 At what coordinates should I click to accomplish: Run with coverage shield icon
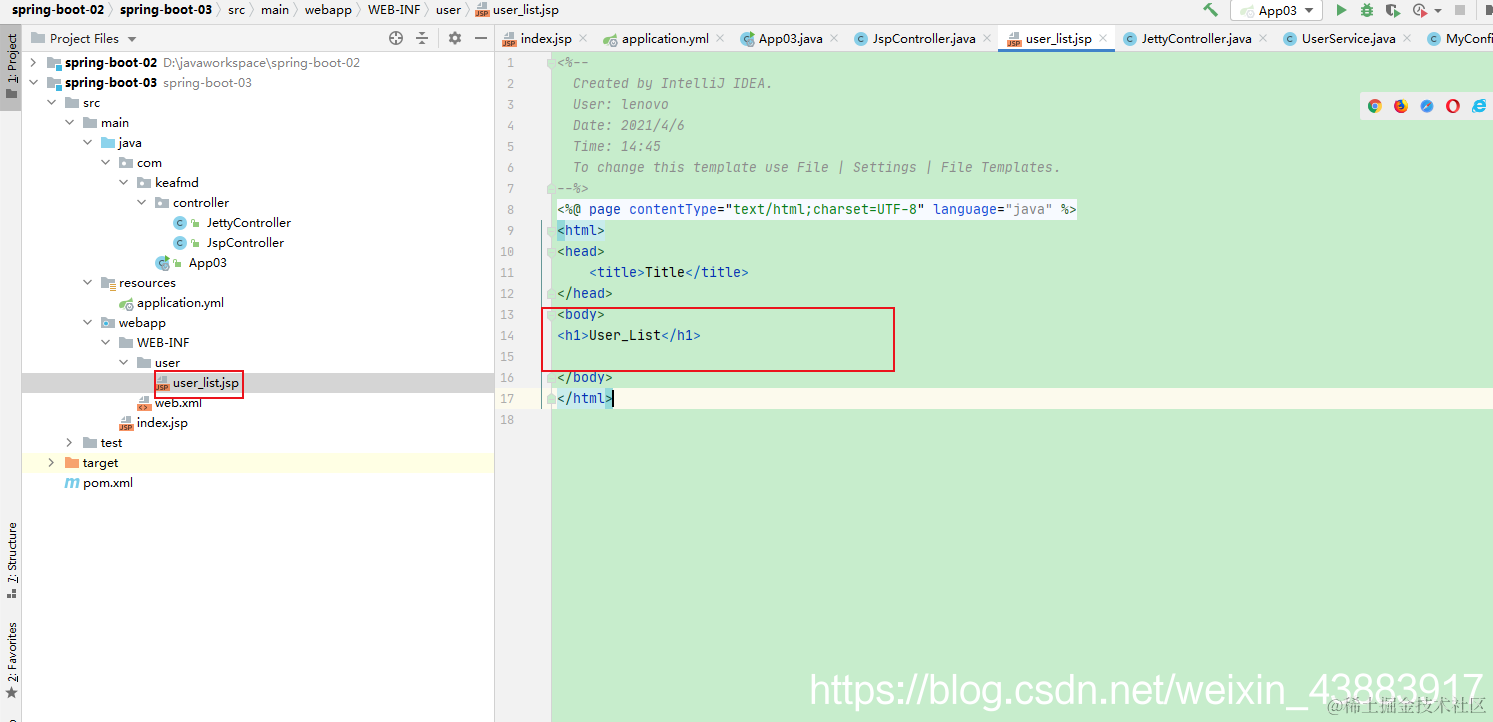[1393, 10]
